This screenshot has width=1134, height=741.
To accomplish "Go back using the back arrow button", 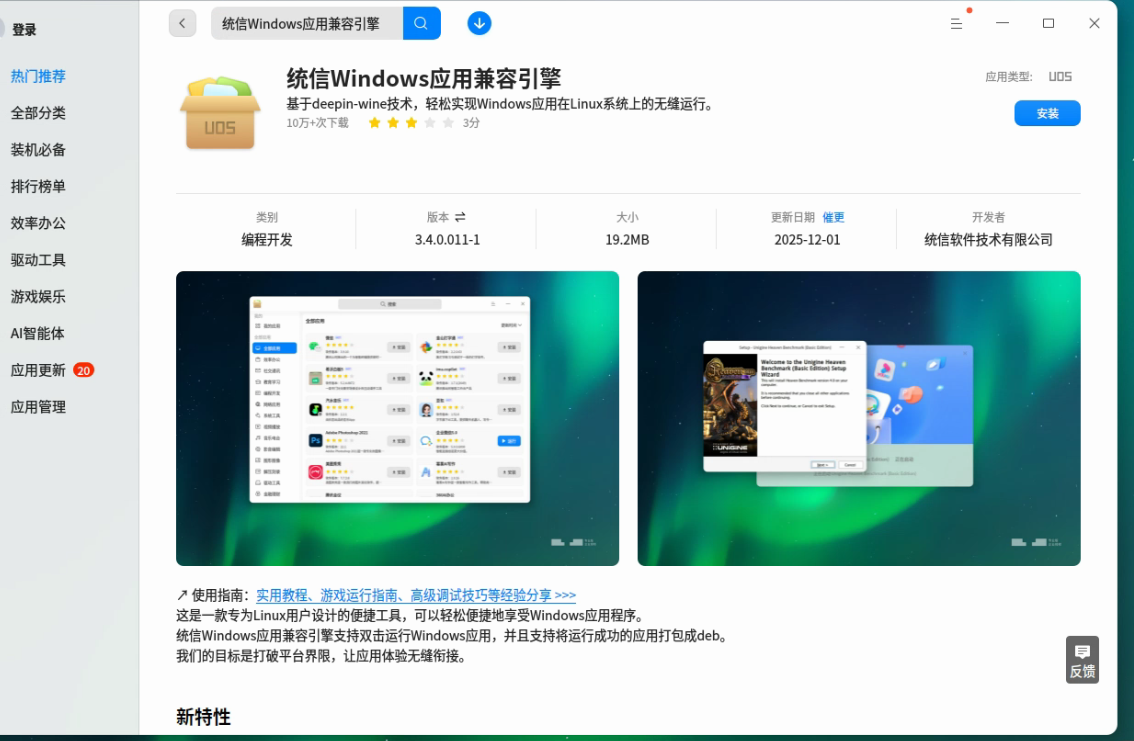I will pos(182,23).
